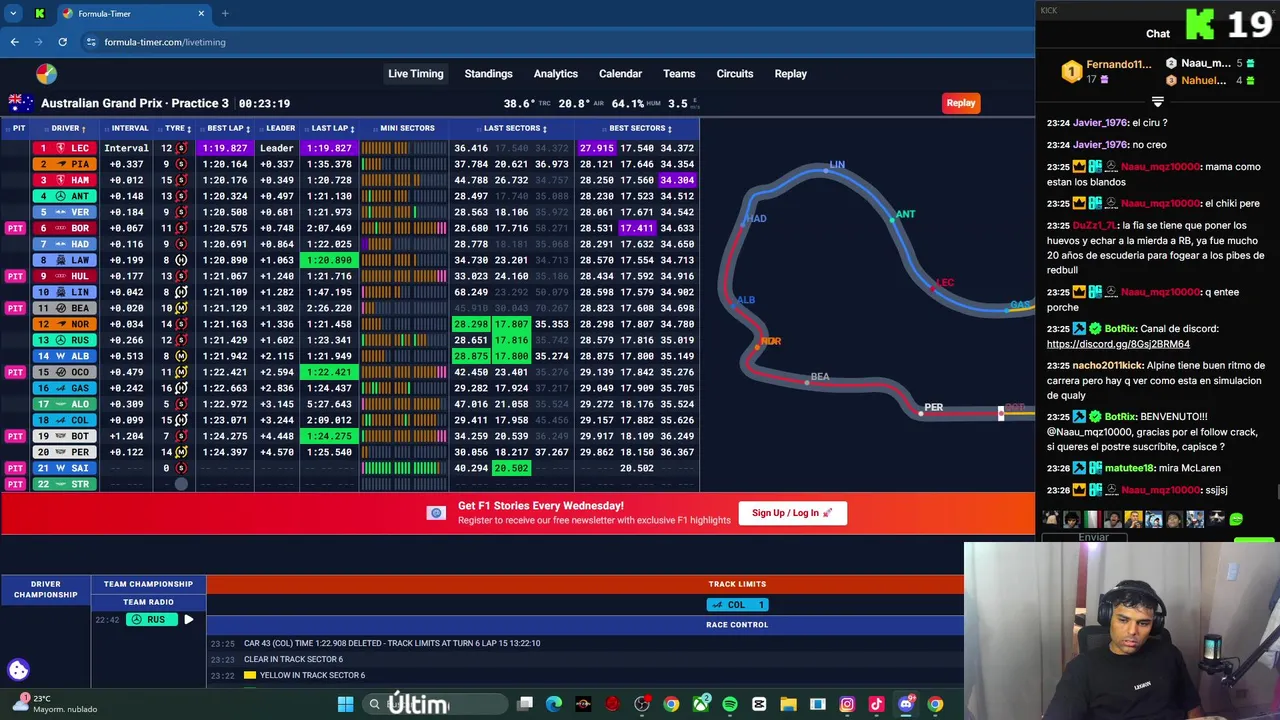Open the Analytics menu item
The height and width of the screenshot is (720, 1280).
click(555, 74)
